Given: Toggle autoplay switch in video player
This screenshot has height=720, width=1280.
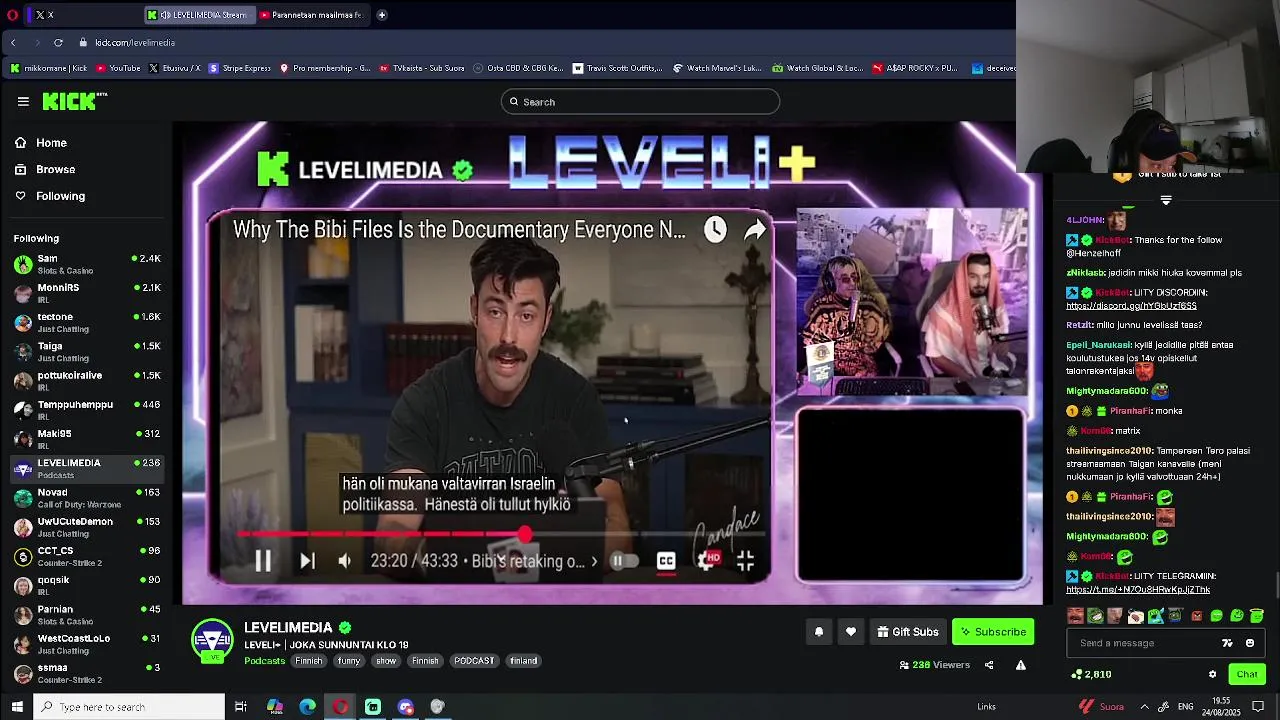Looking at the screenshot, I should pos(624,561).
